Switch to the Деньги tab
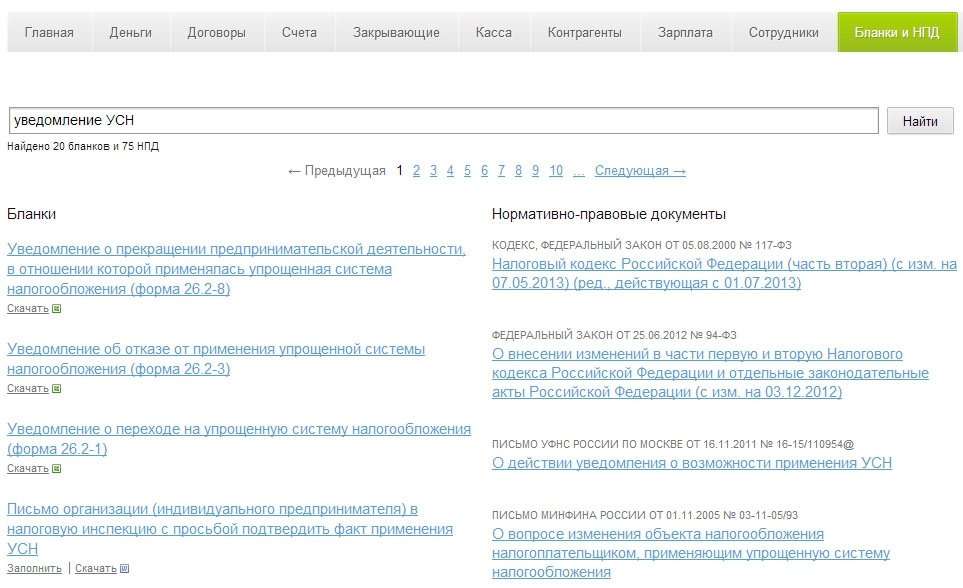Image resolution: width=963 pixels, height=588 pixels. (x=130, y=33)
